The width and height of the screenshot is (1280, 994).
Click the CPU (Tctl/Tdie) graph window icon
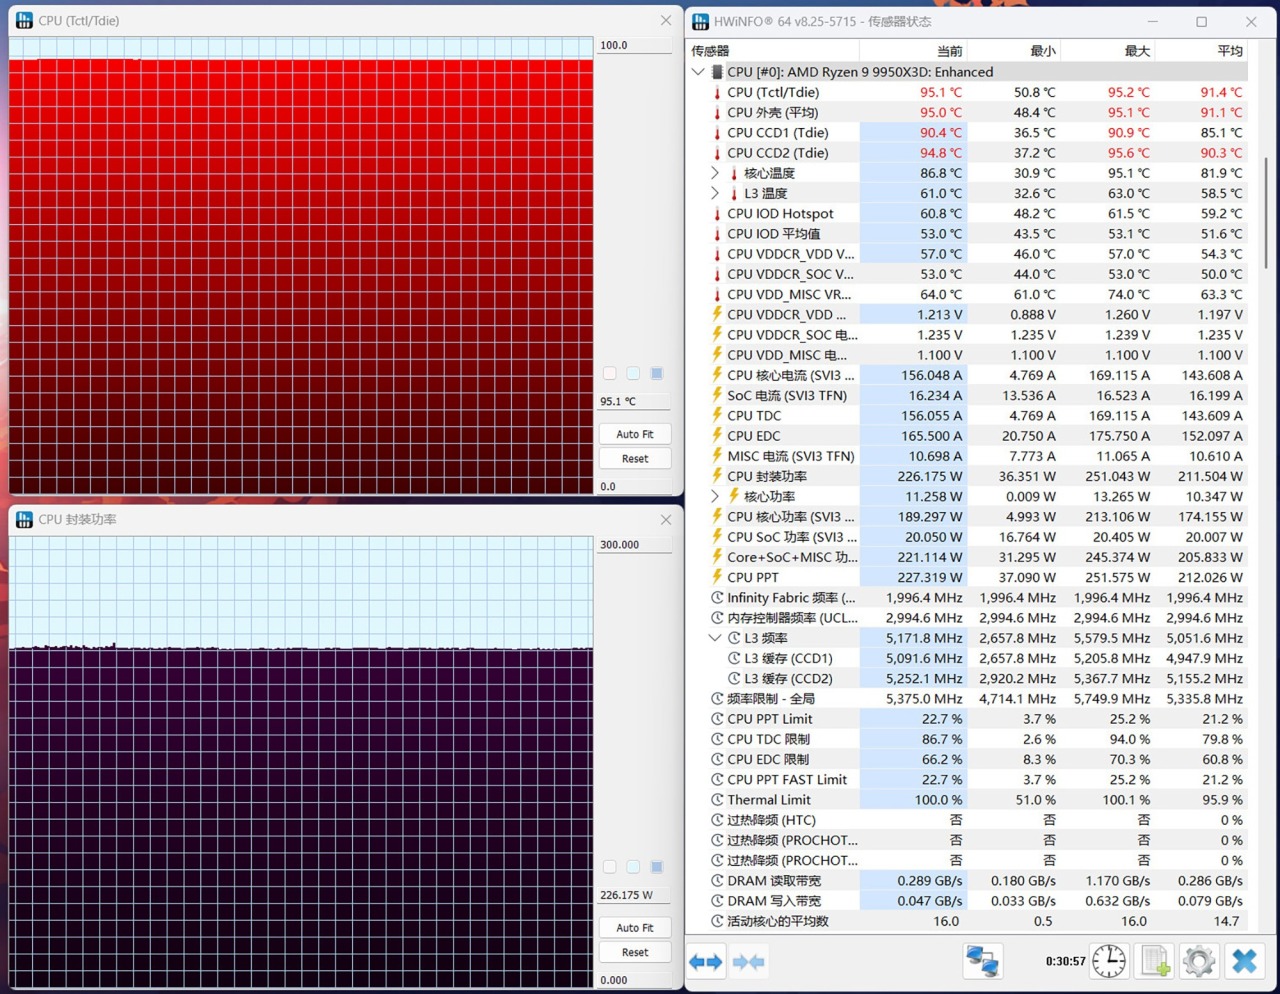tap(24, 20)
